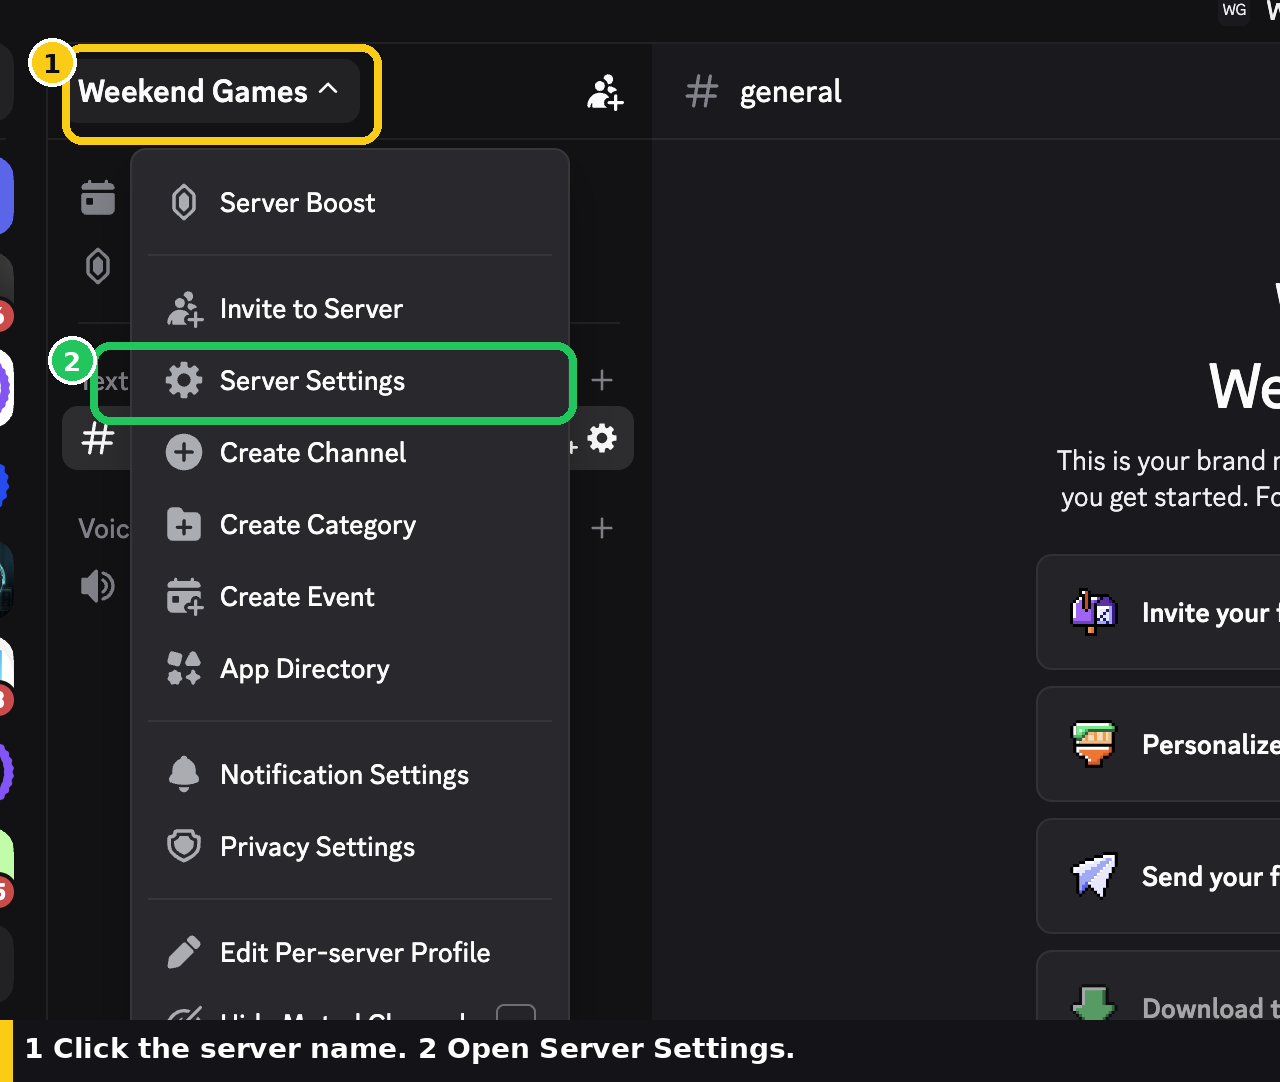Click the invite people icon beside server name
This screenshot has height=1082, width=1280.
tap(605, 92)
